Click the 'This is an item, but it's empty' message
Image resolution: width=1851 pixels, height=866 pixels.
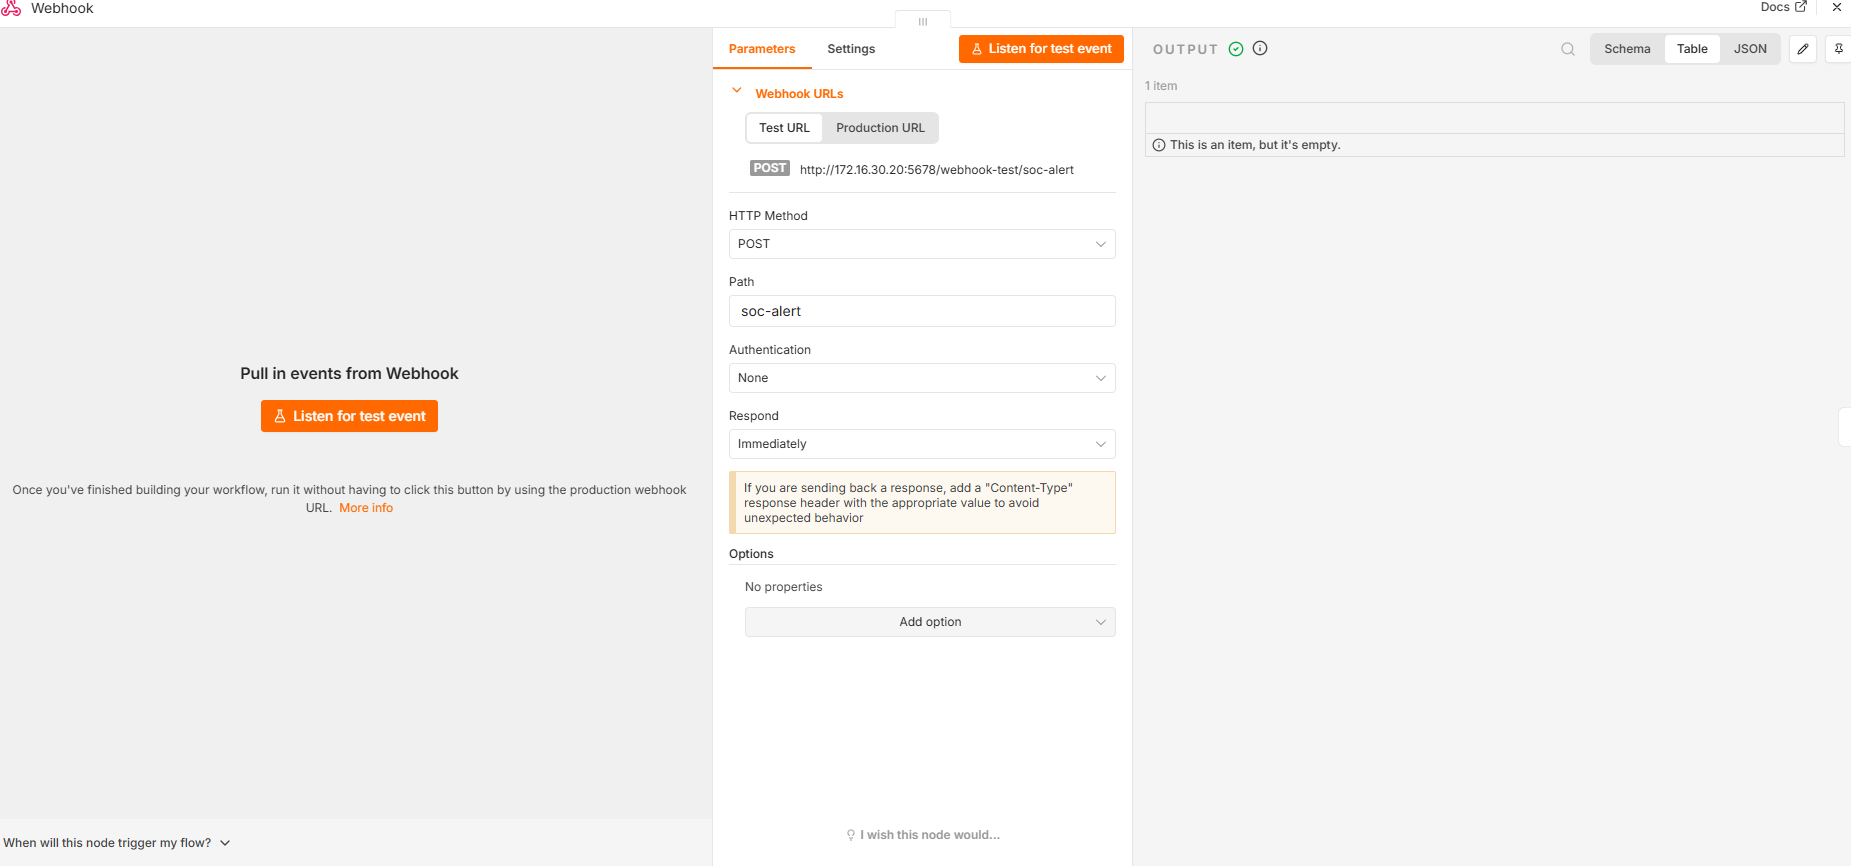1255,145
